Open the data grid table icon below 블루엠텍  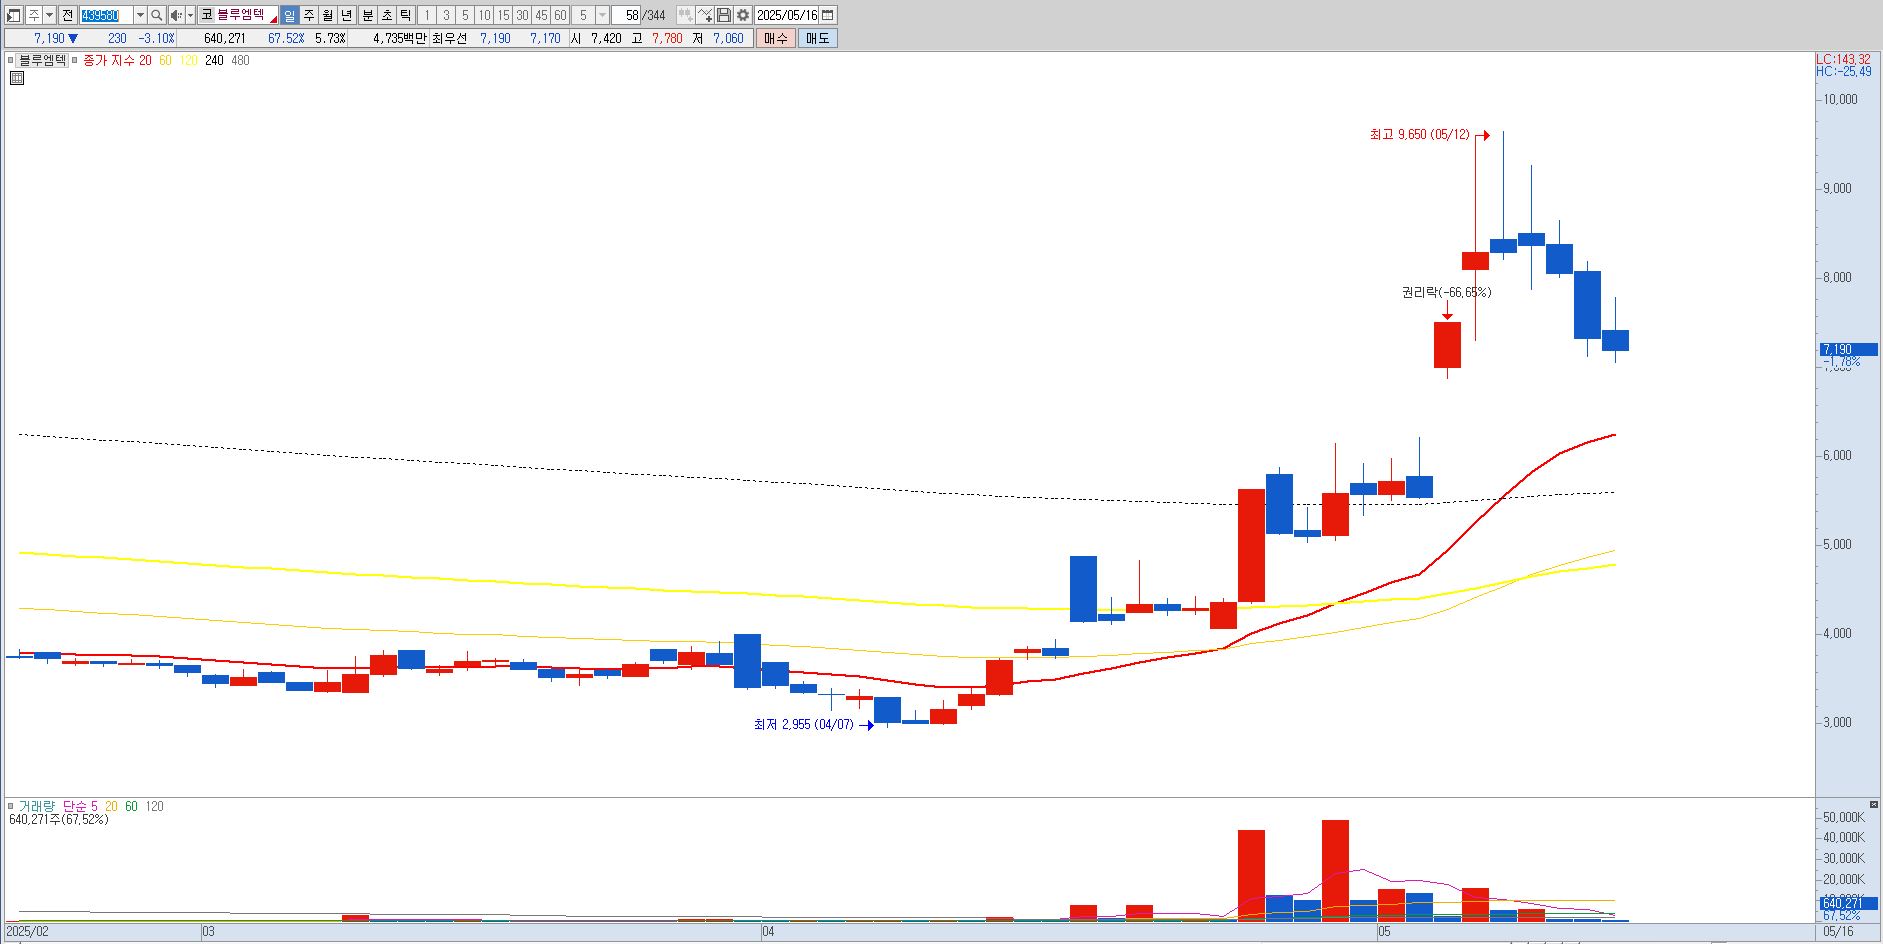pyautogui.click(x=17, y=78)
